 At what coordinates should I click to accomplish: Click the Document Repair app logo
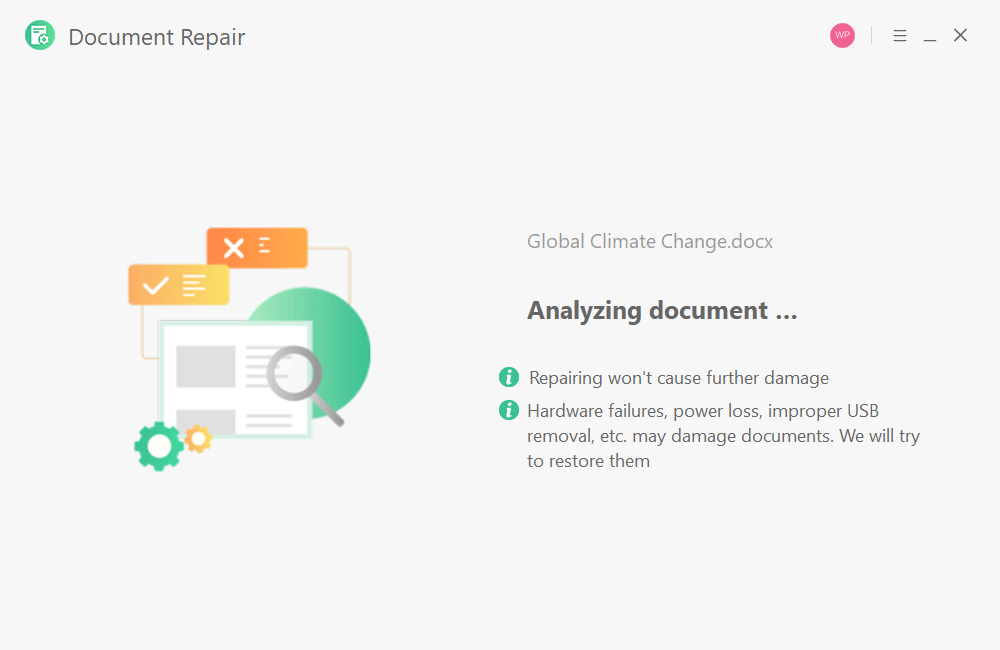[x=40, y=35]
